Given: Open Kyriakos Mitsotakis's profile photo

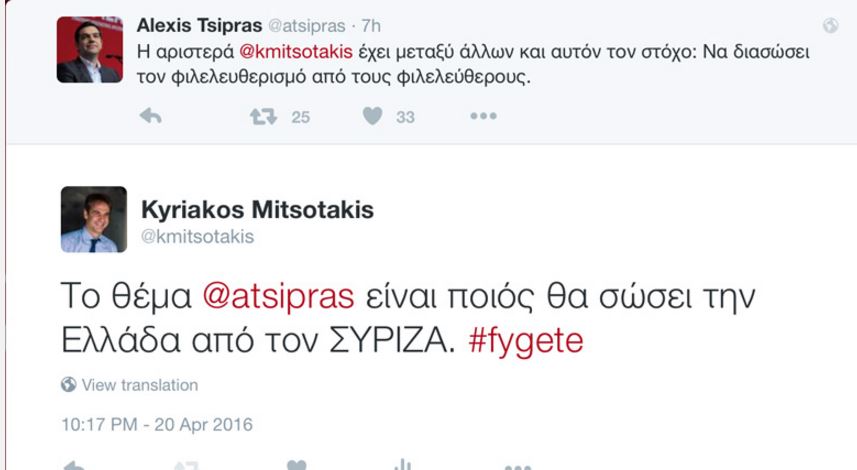Looking at the screenshot, I should tap(94, 219).
